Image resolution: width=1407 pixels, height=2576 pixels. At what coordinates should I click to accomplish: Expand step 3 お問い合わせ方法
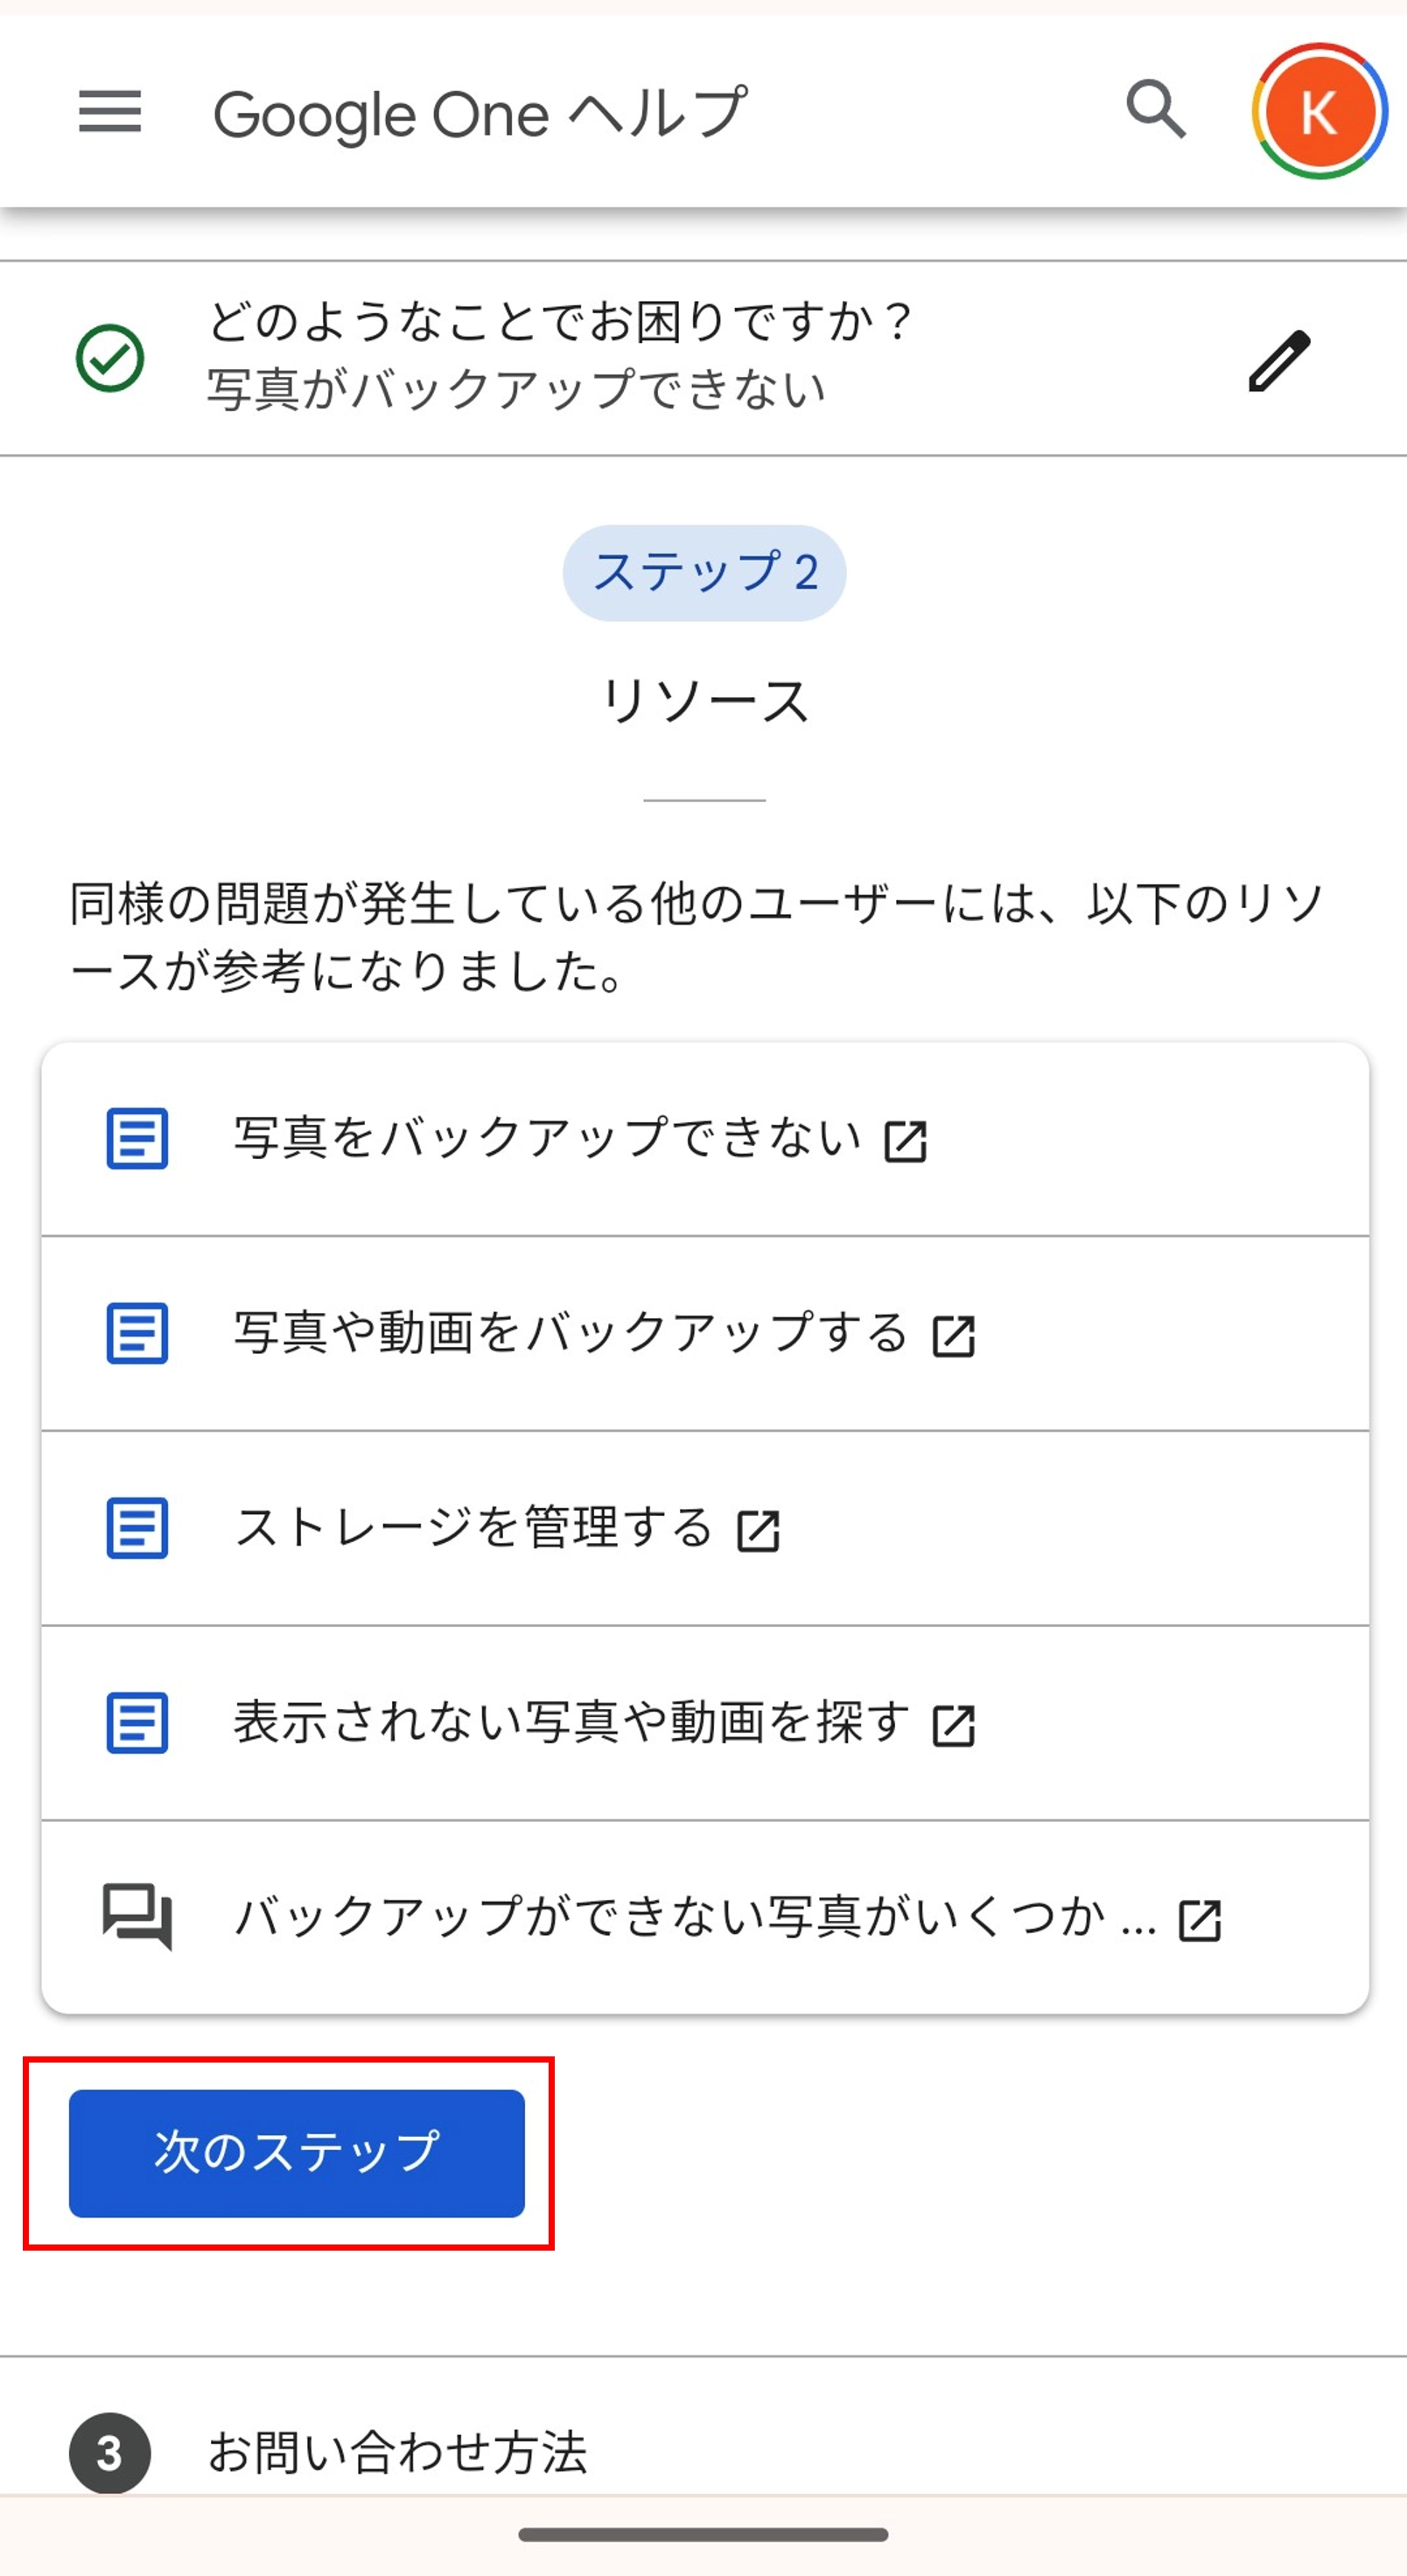point(397,2452)
